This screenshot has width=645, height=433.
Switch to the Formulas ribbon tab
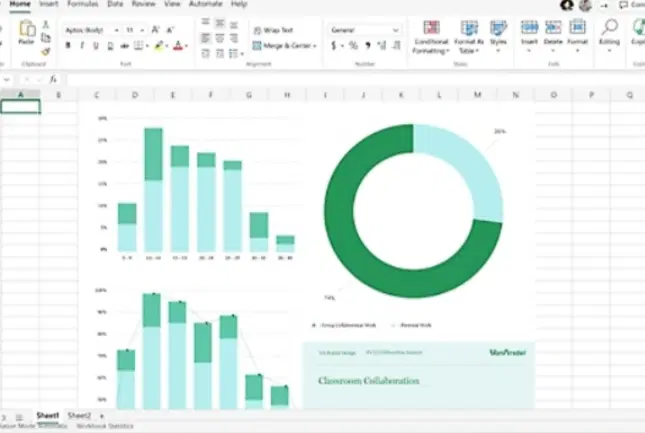click(x=82, y=4)
